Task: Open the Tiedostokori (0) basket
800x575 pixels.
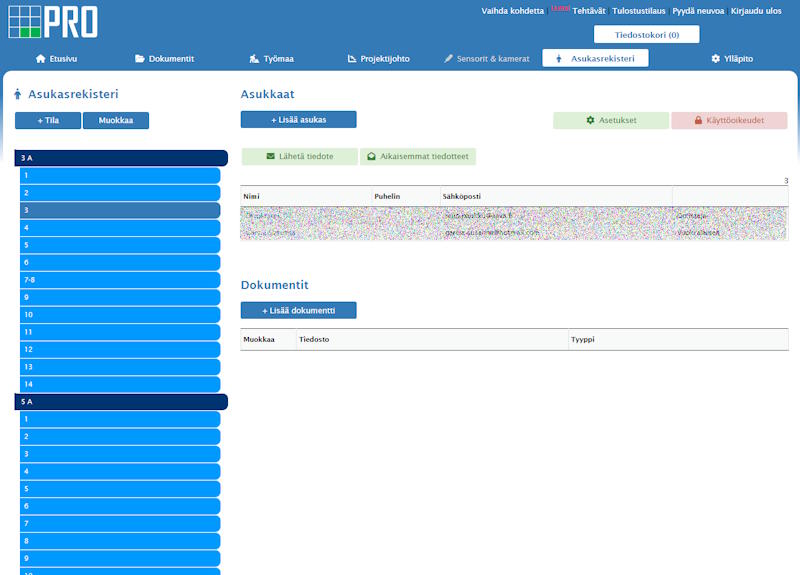Action: click(646, 35)
